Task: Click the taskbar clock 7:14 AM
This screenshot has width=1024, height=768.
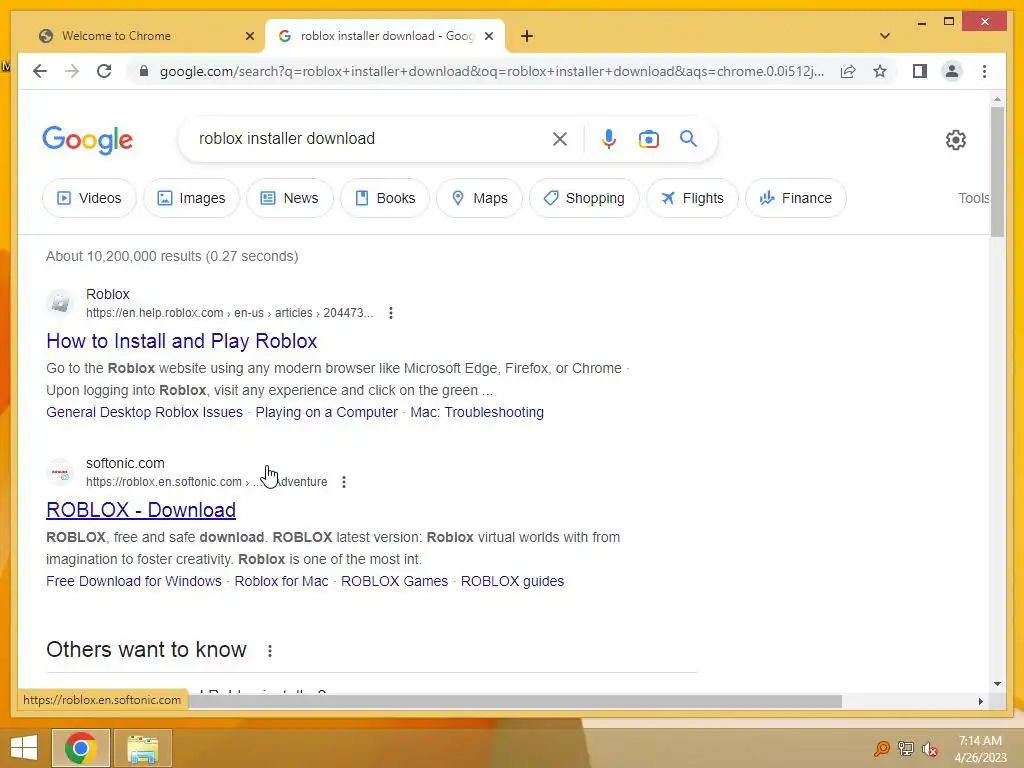Action: (x=980, y=741)
